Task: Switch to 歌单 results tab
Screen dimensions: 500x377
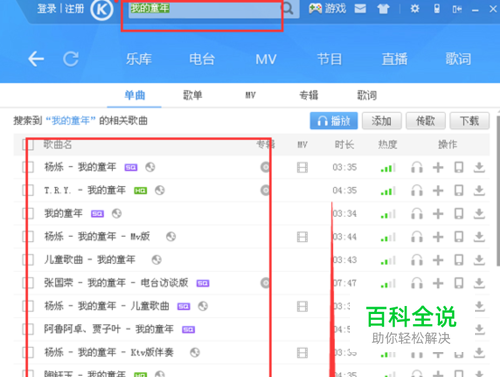Action: (x=193, y=95)
